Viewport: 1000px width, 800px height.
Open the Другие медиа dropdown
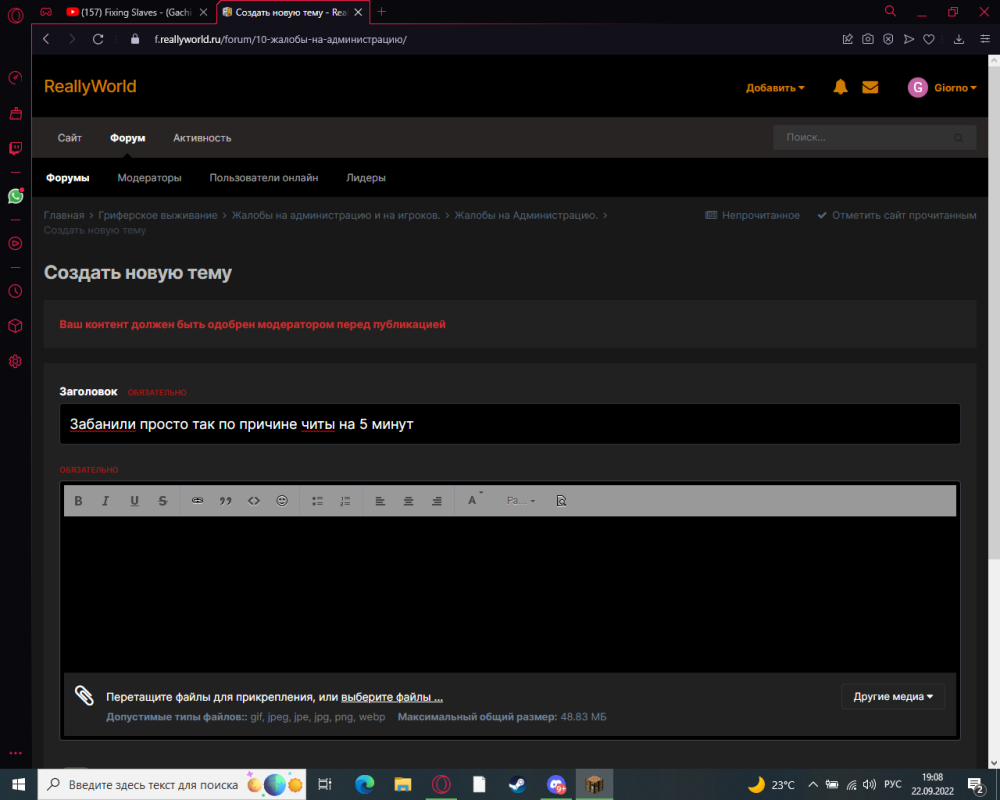[893, 697]
